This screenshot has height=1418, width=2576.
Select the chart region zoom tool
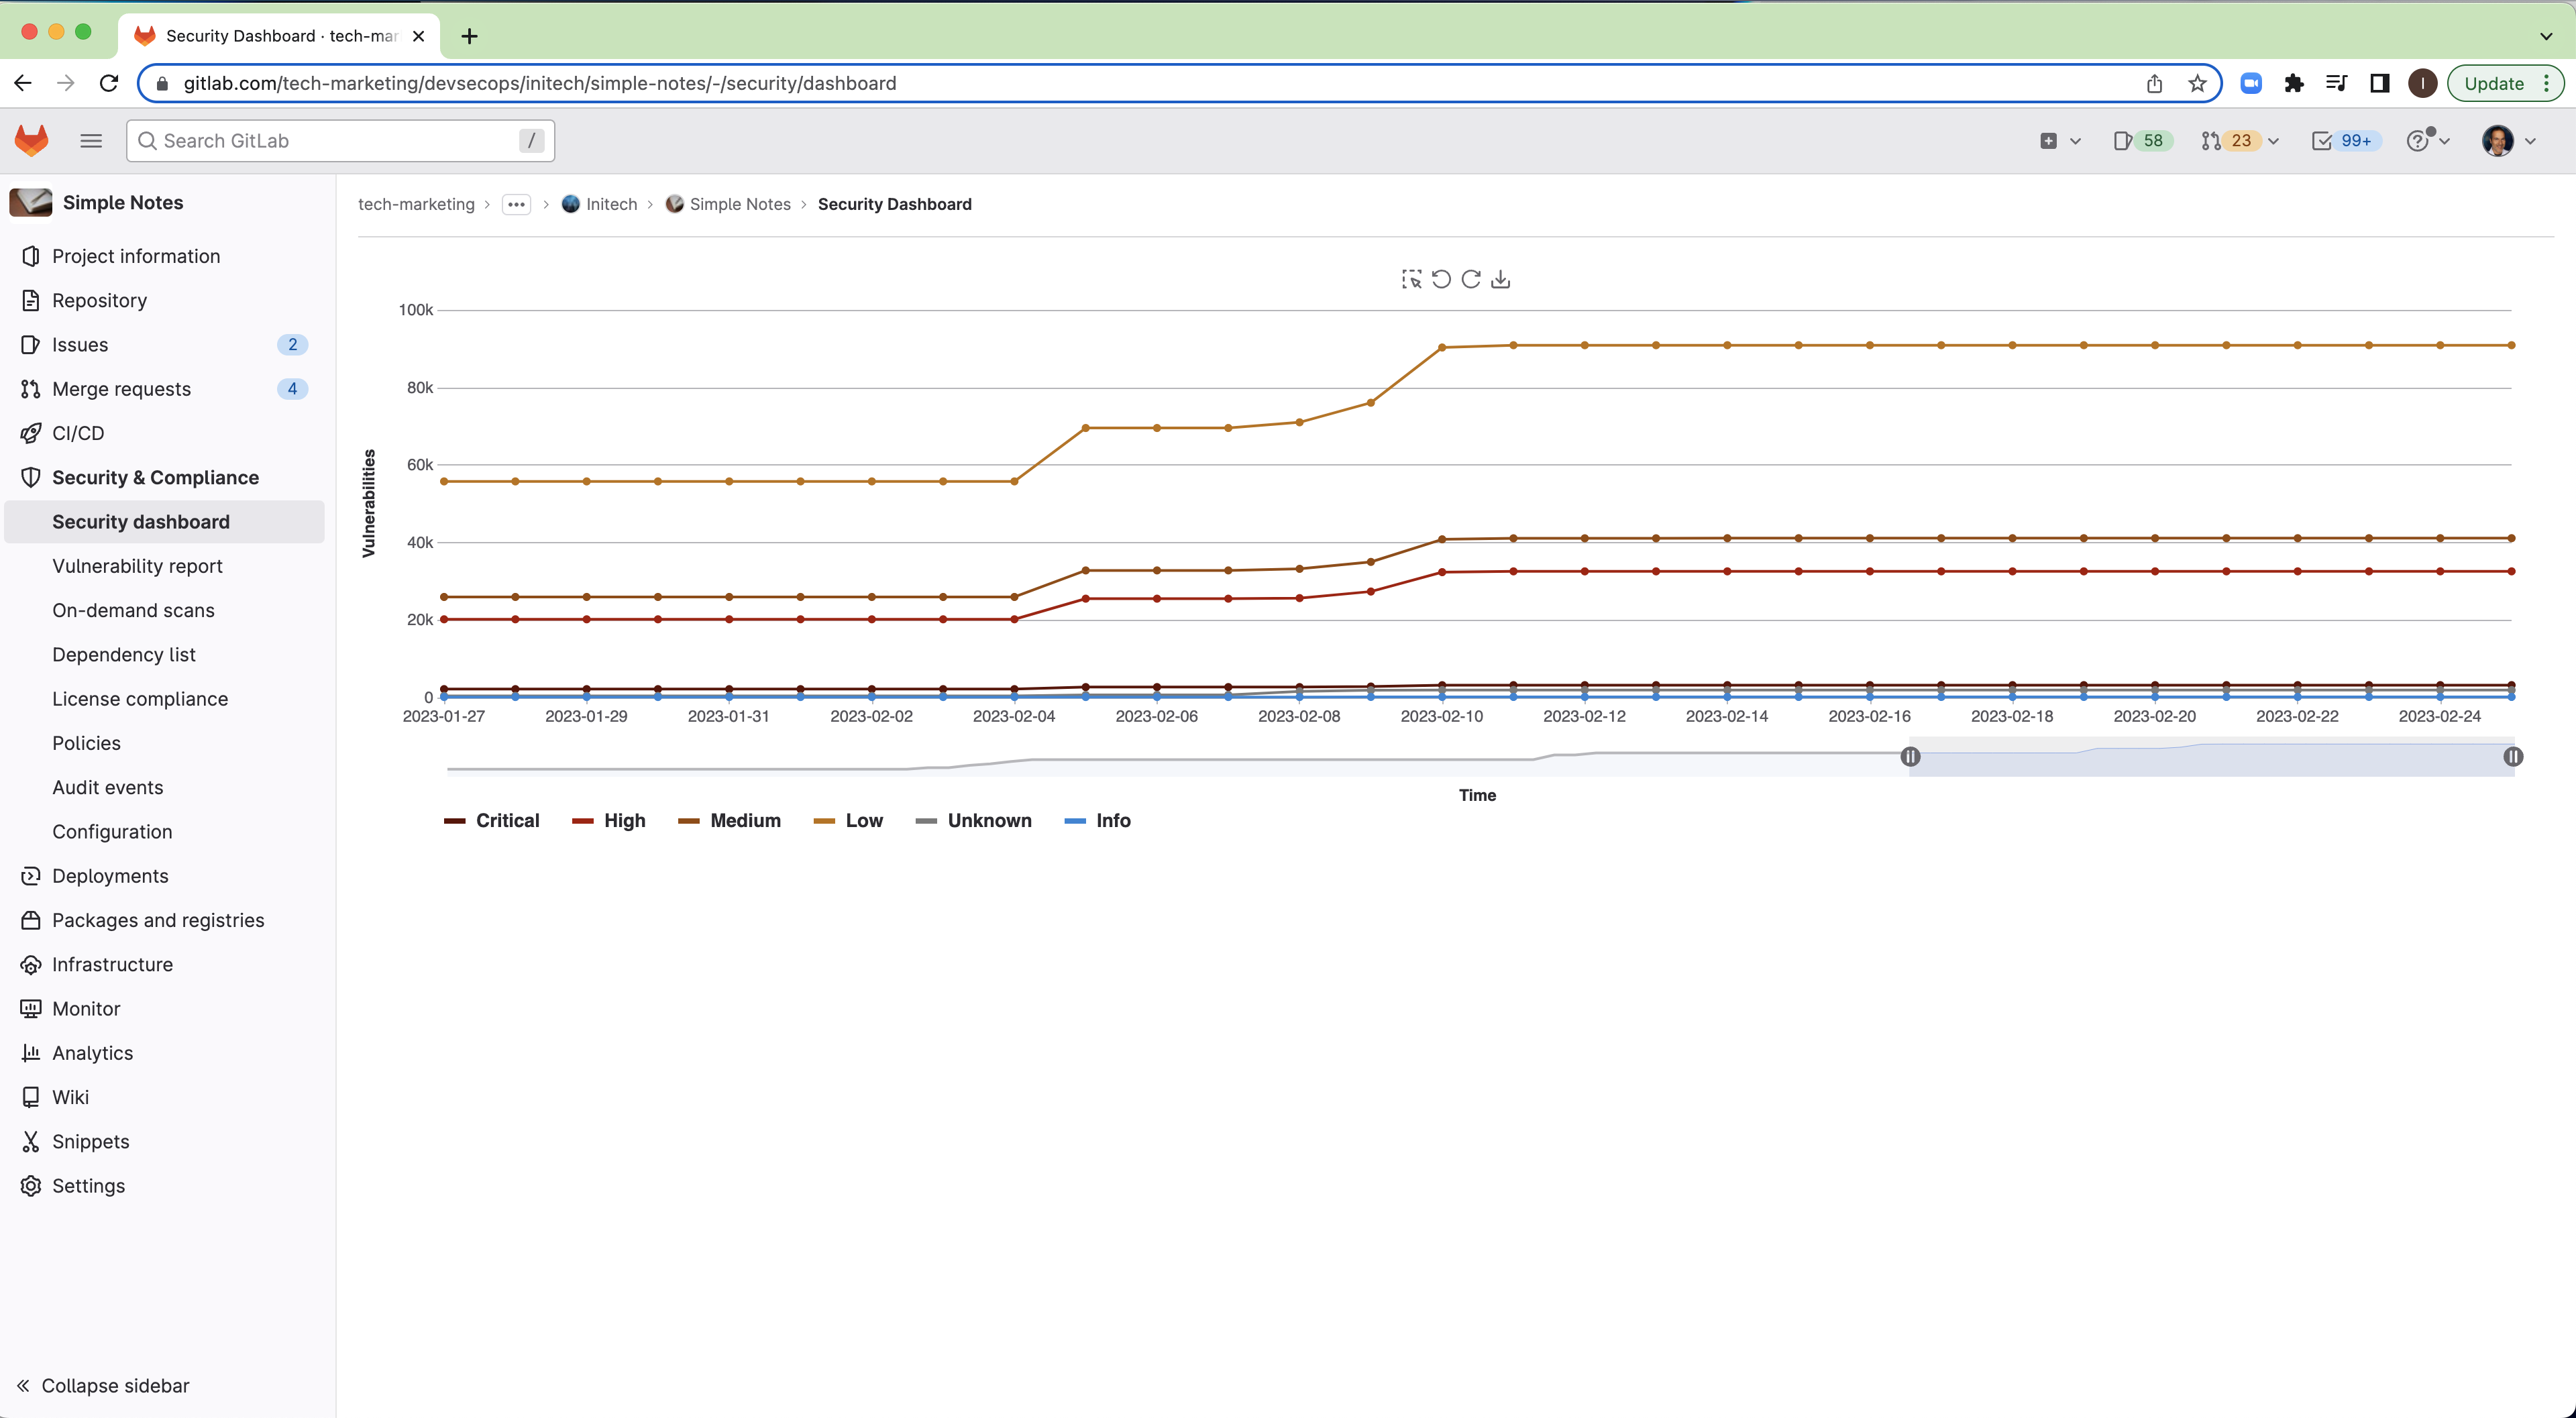tap(1410, 279)
